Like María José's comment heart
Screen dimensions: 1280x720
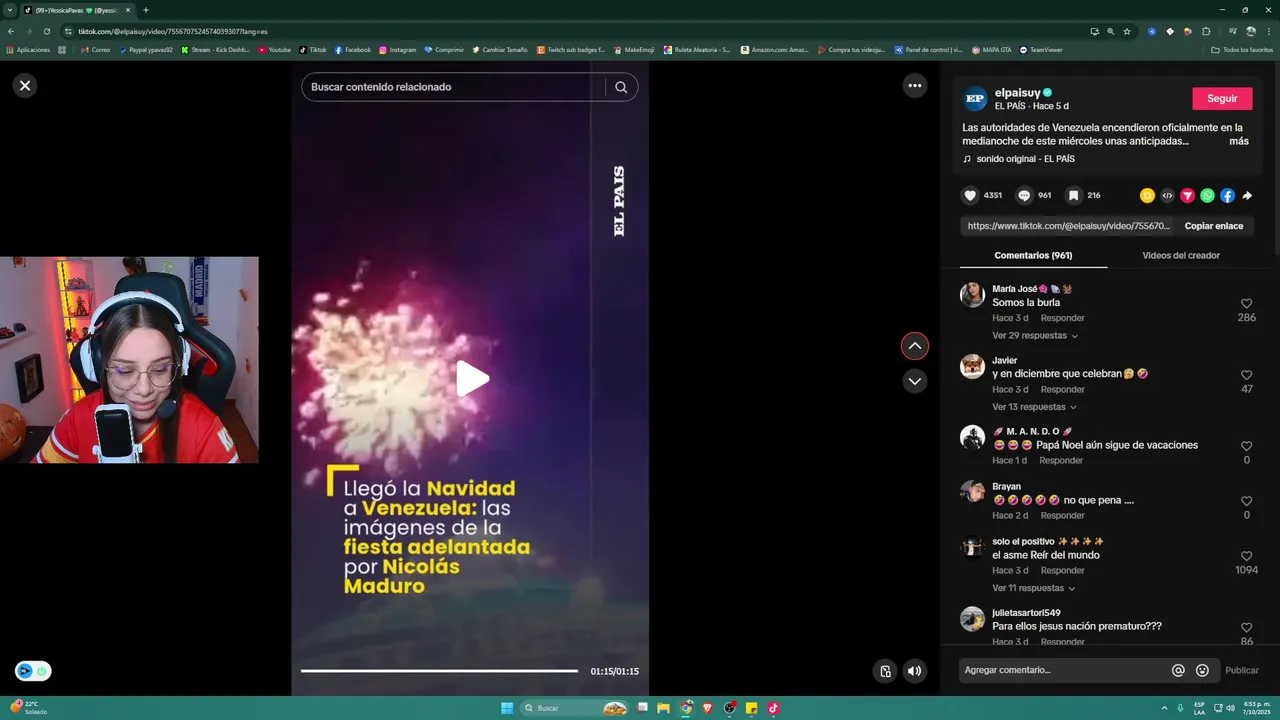coord(1246,304)
